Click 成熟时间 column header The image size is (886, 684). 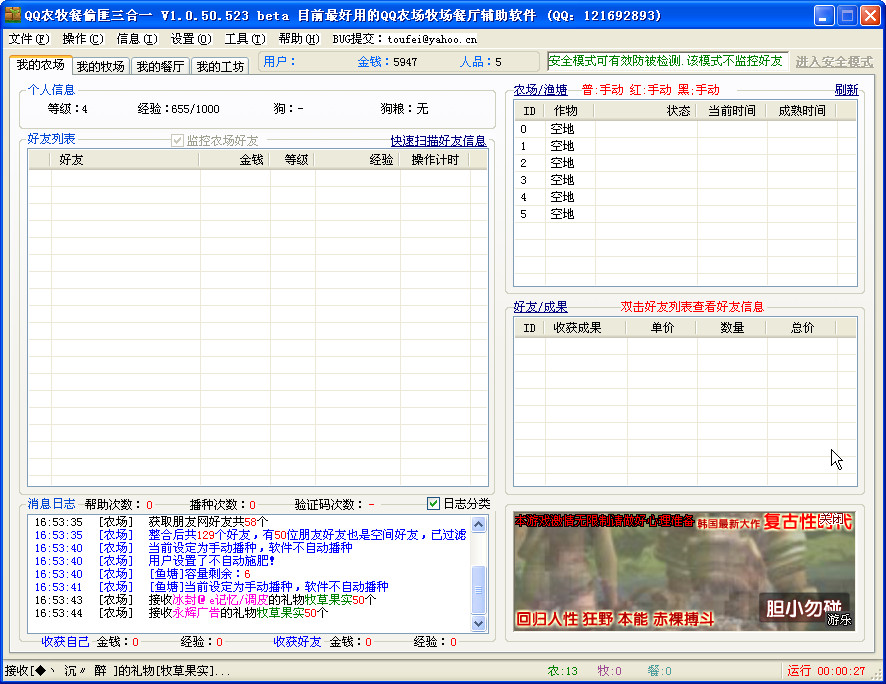pos(801,111)
